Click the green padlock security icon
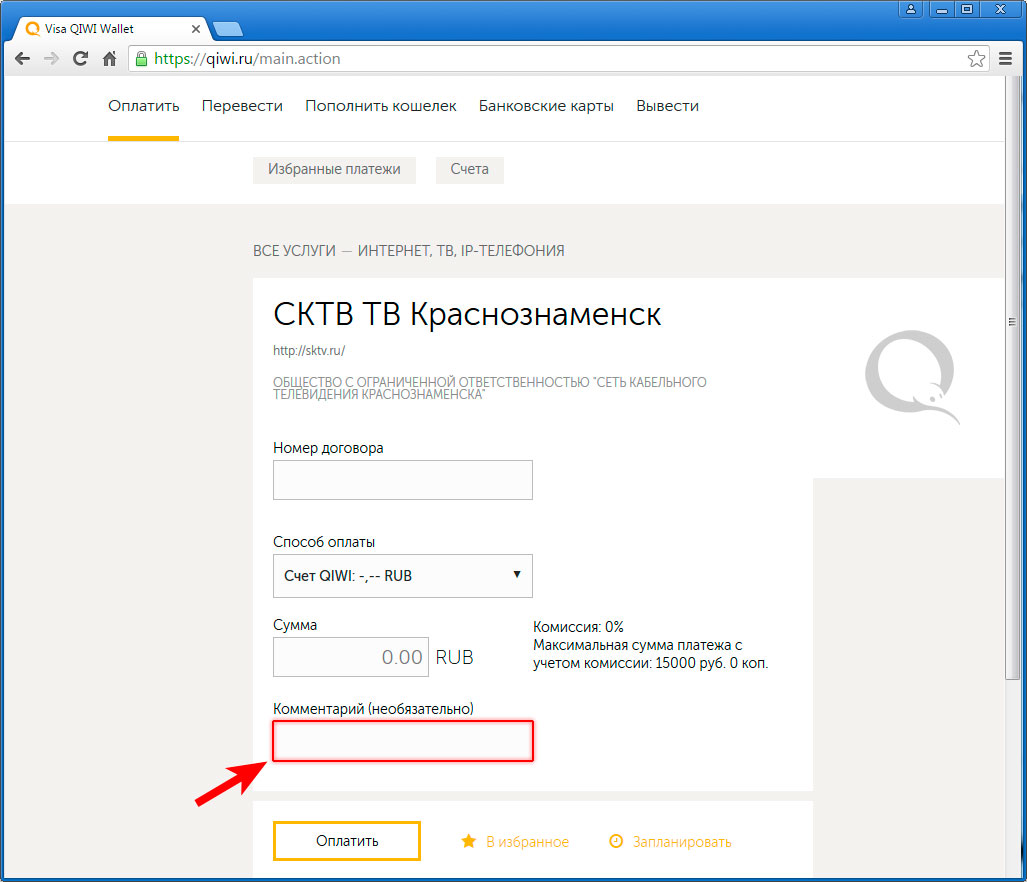This screenshot has height=882, width=1027. 141,59
